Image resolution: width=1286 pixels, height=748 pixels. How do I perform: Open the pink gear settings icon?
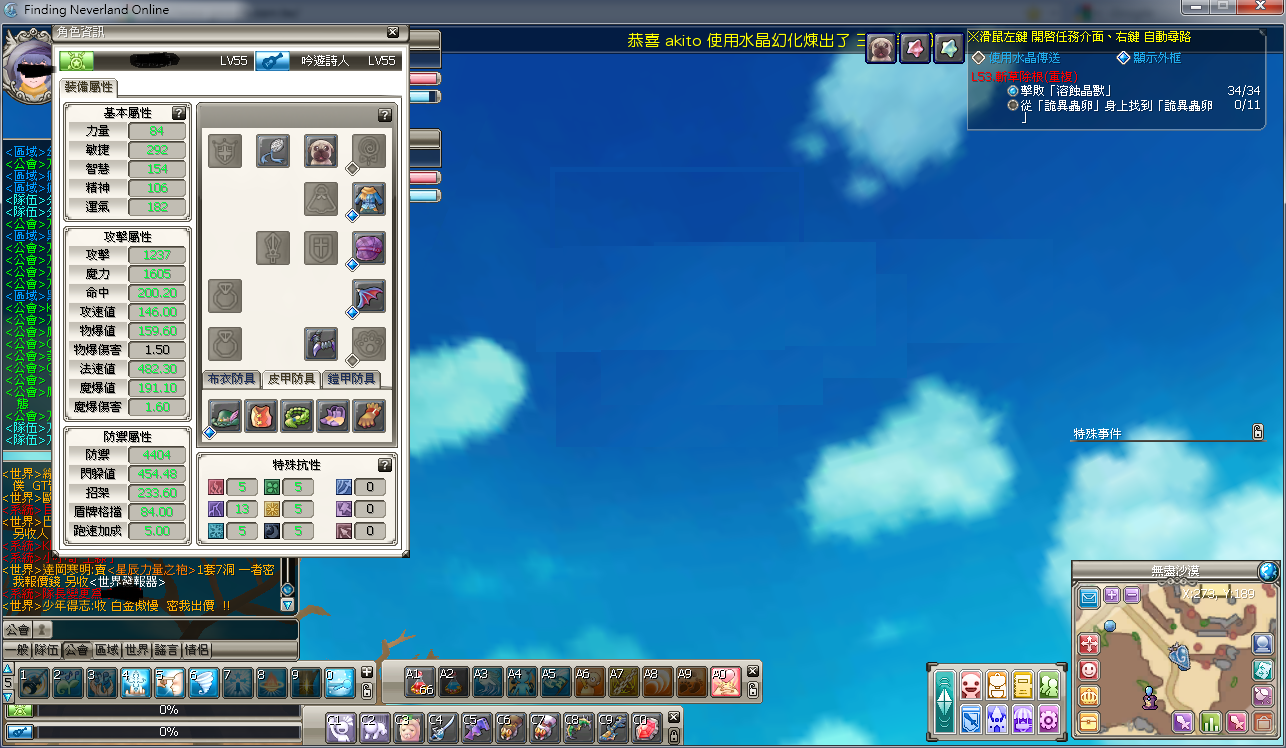1049,718
